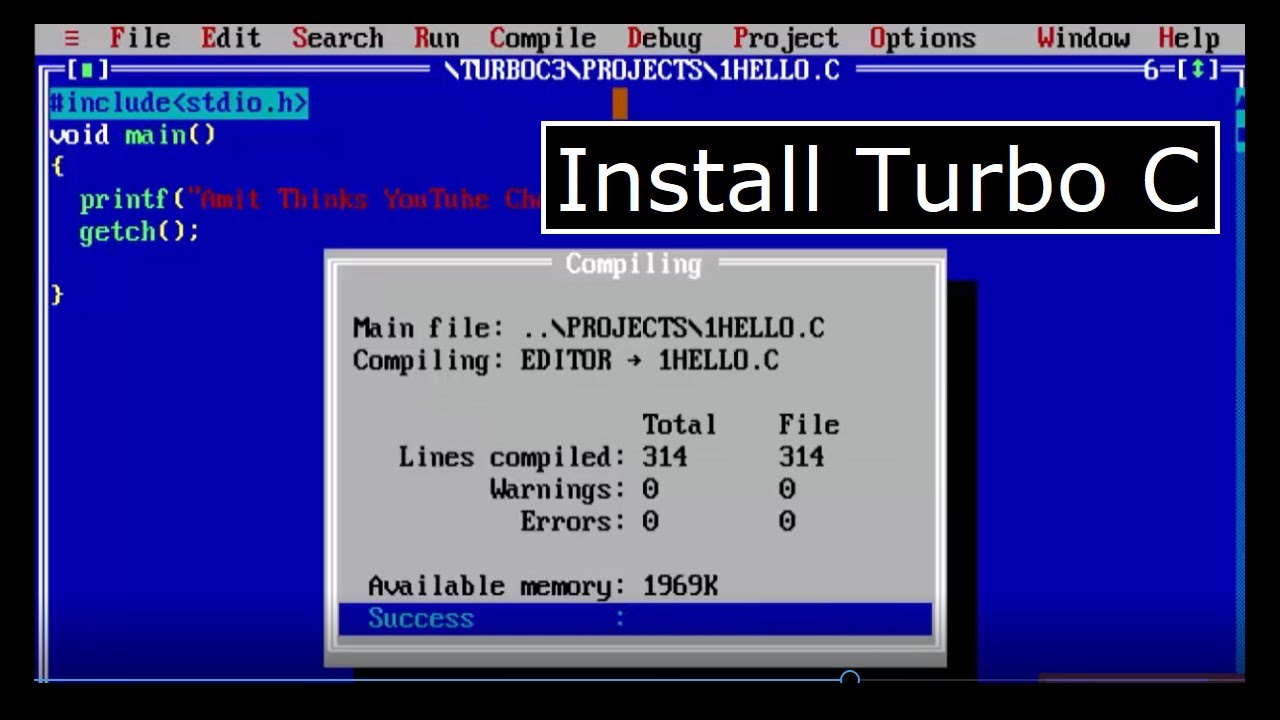Zoom the editor window with [↕] icon
This screenshot has height=720, width=1280.
1198,71
